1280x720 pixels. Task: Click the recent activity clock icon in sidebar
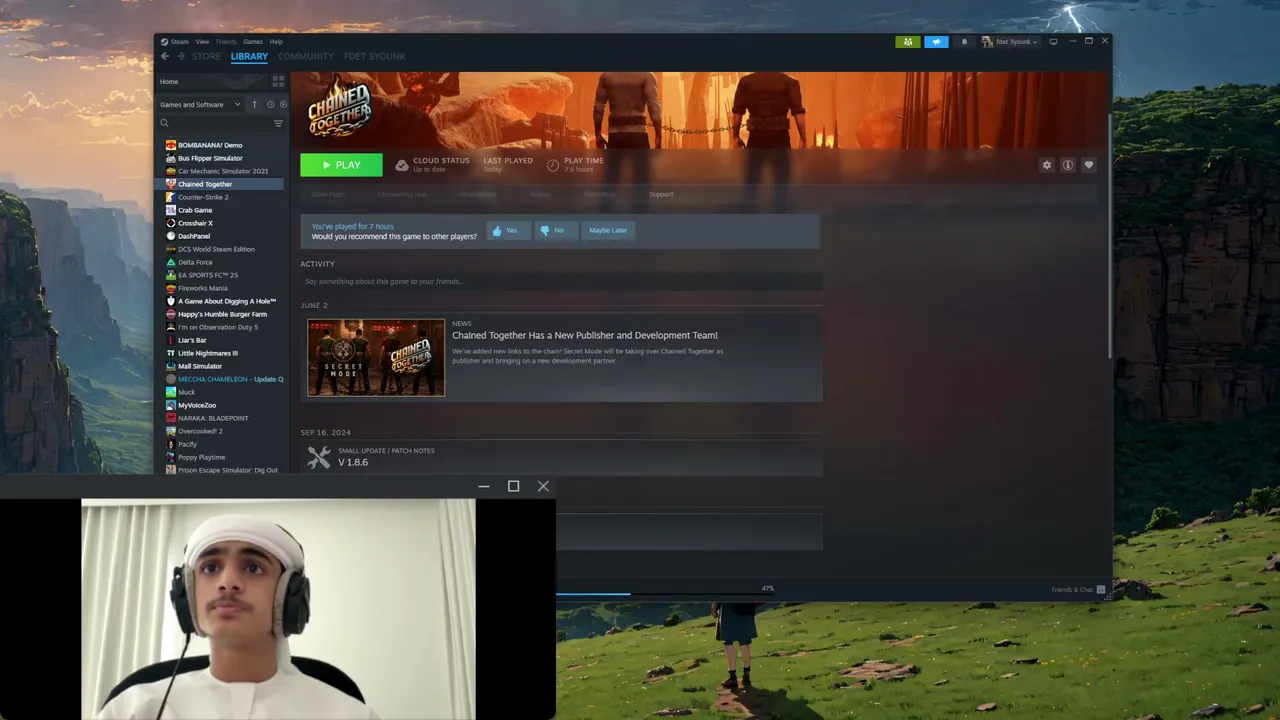(270, 104)
